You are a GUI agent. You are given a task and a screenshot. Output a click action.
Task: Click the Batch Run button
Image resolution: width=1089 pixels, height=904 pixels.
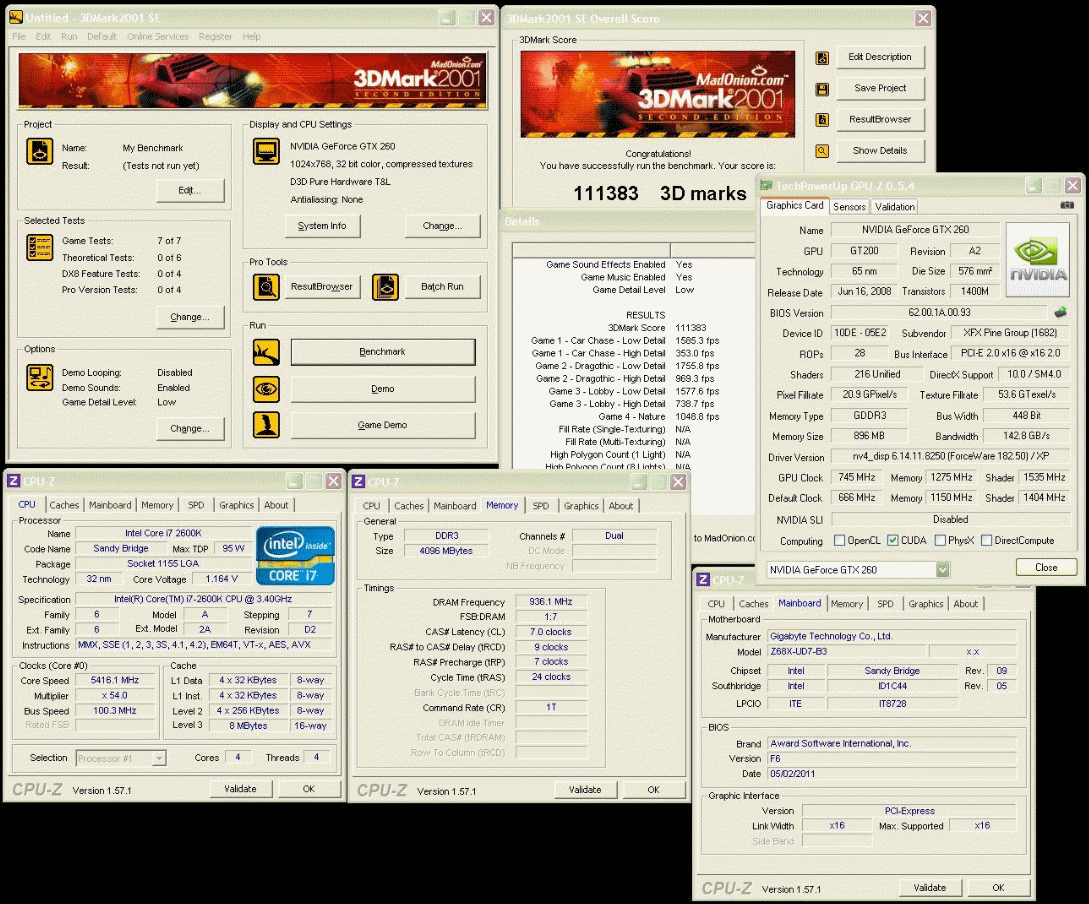click(442, 287)
